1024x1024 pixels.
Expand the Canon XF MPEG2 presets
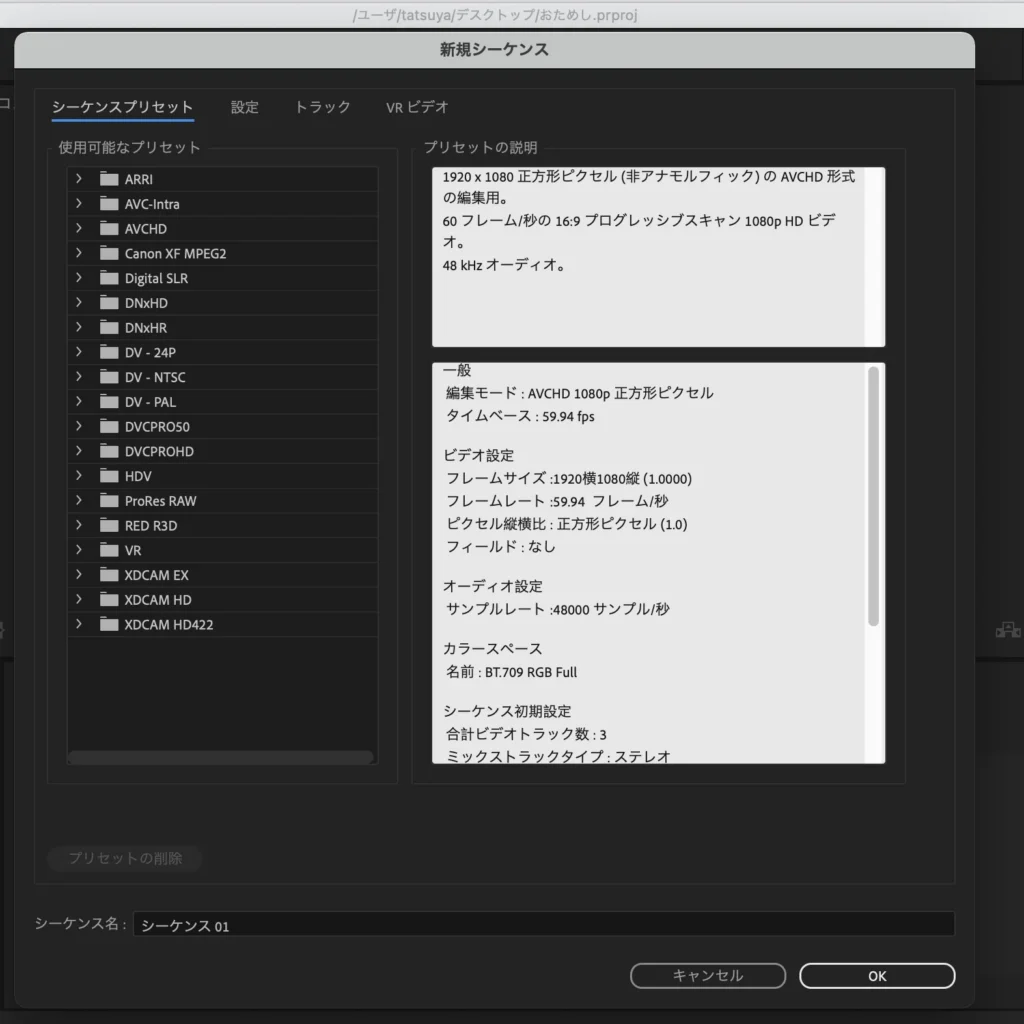pyautogui.click(x=79, y=254)
